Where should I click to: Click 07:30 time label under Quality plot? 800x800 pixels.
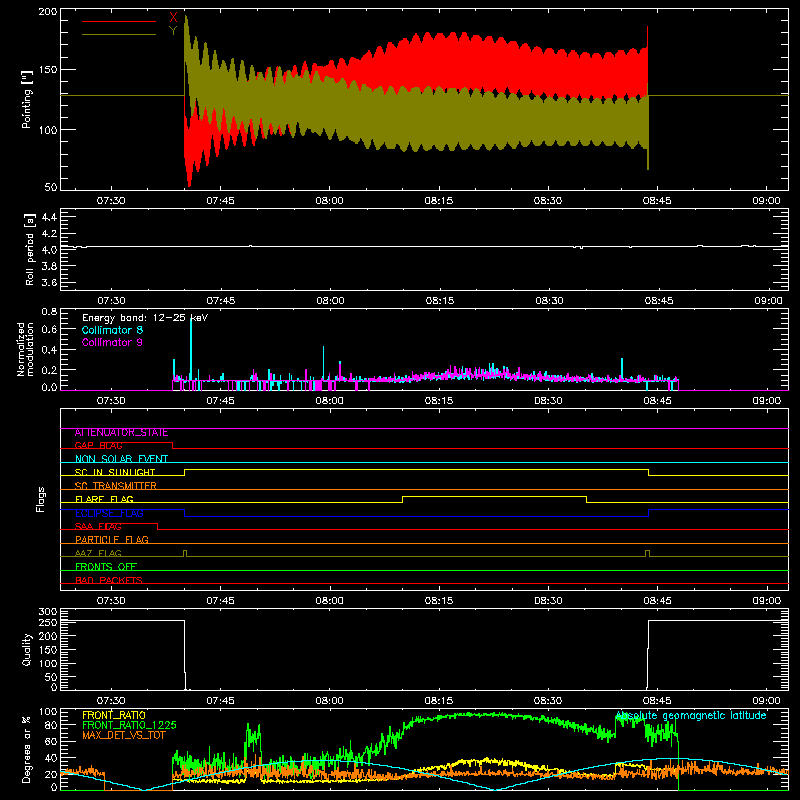click(111, 701)
